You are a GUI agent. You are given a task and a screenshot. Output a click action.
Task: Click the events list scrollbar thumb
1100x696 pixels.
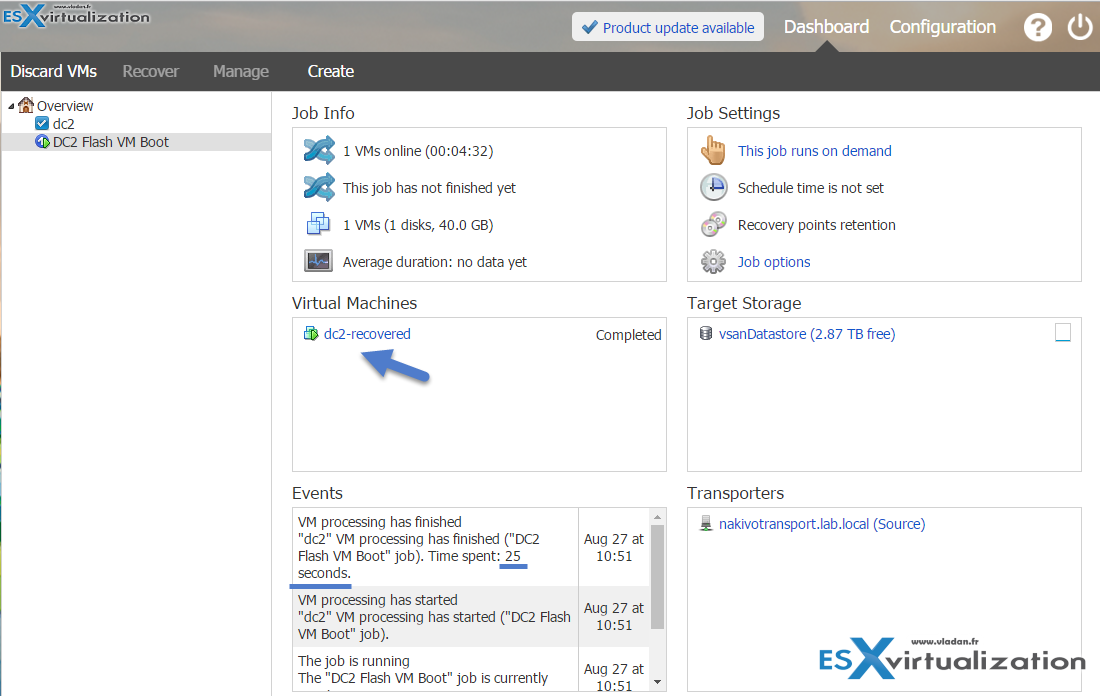pyautogui.click(x=657, y=576)
